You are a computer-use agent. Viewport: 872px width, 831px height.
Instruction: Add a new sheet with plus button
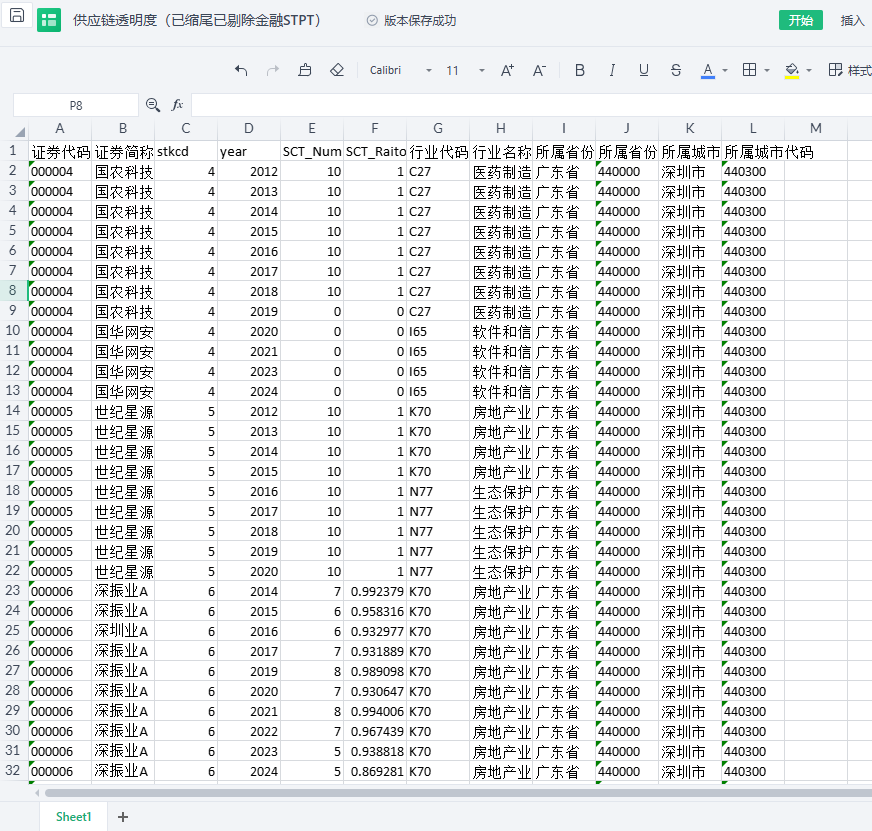tap(123, 817)
